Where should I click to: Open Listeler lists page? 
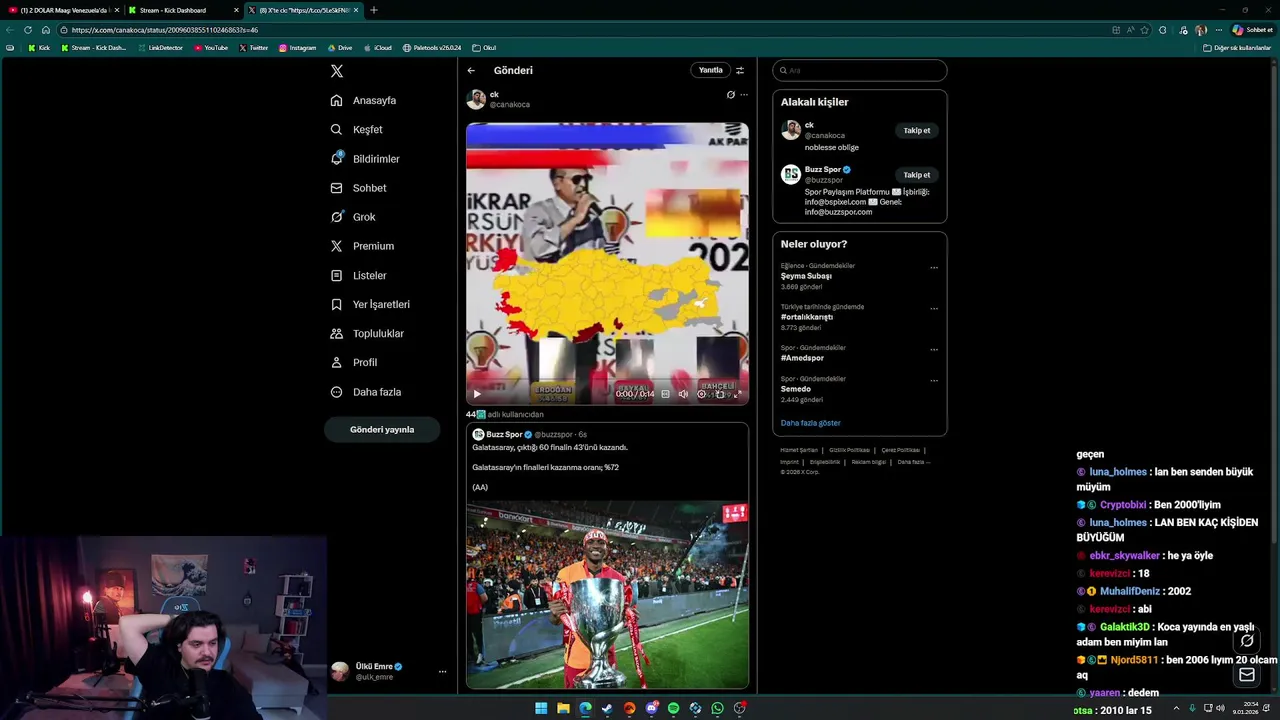[x=359, y=275]
